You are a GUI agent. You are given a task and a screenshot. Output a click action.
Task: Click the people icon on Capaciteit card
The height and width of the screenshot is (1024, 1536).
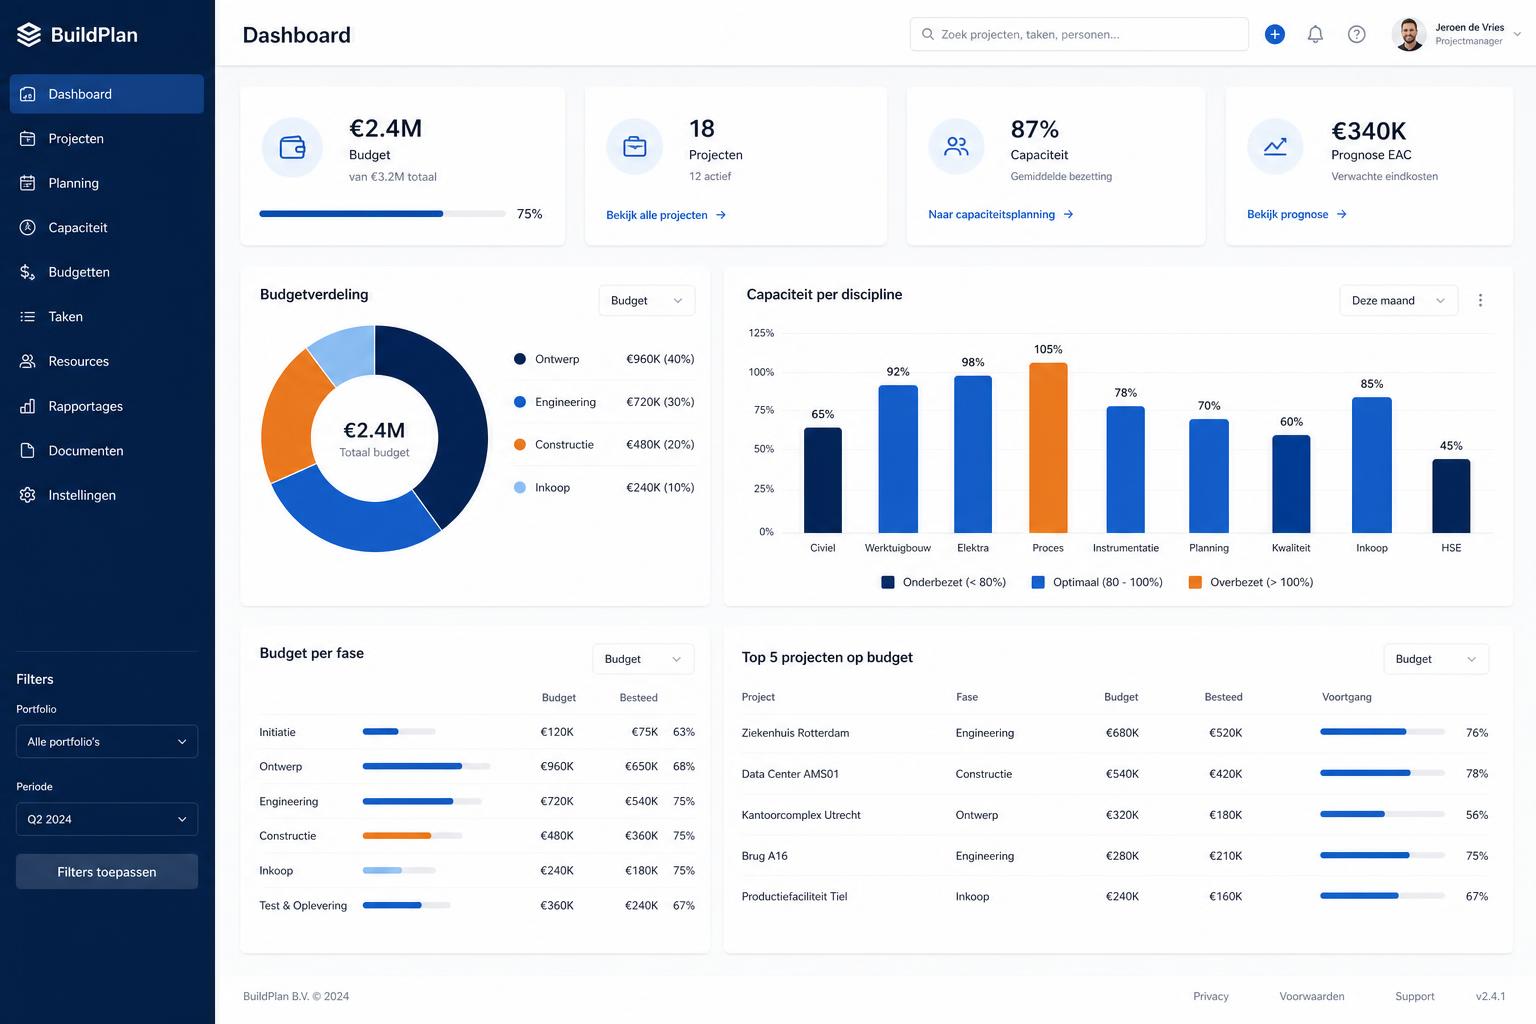[x=957, y=147]
